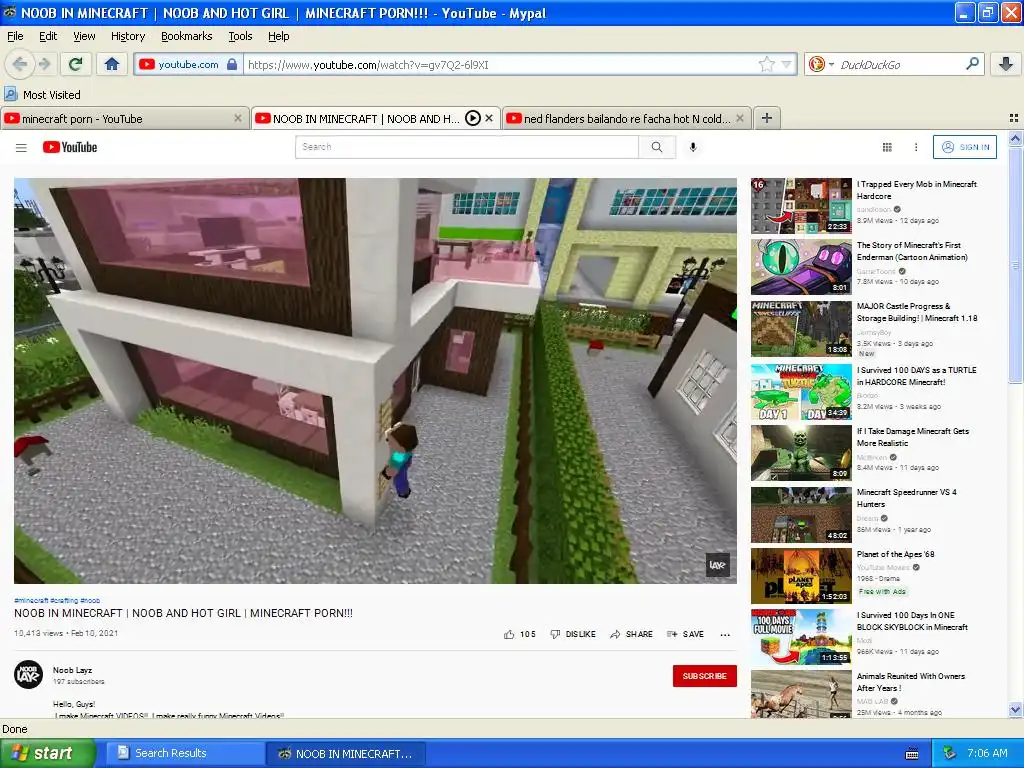
Task: Expand the DuckDuckGo search engine dropdown
Action: click(831, 64)
